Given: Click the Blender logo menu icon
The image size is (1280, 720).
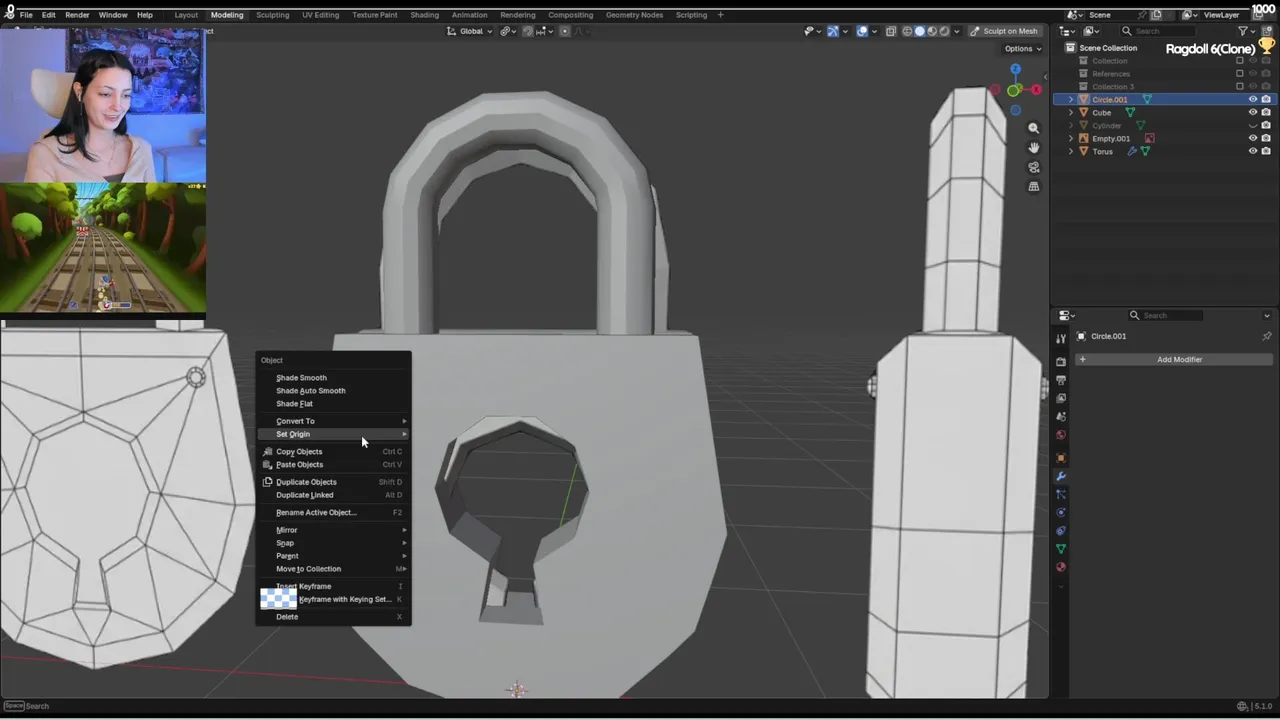Looking at the screenshot, I should pyautogui.click(x=9, y=15).
